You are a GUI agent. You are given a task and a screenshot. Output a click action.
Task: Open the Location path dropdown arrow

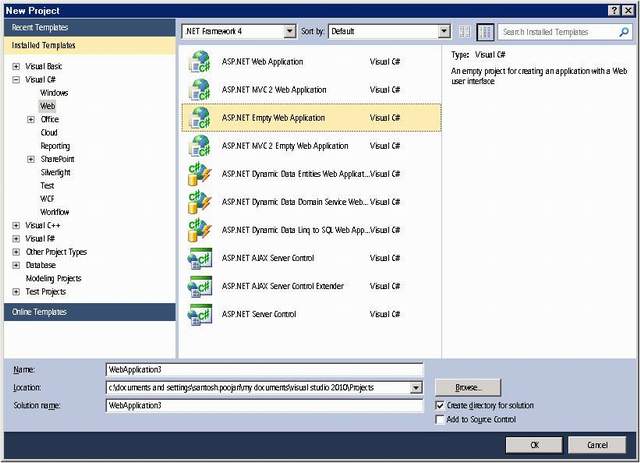[416, 387]
